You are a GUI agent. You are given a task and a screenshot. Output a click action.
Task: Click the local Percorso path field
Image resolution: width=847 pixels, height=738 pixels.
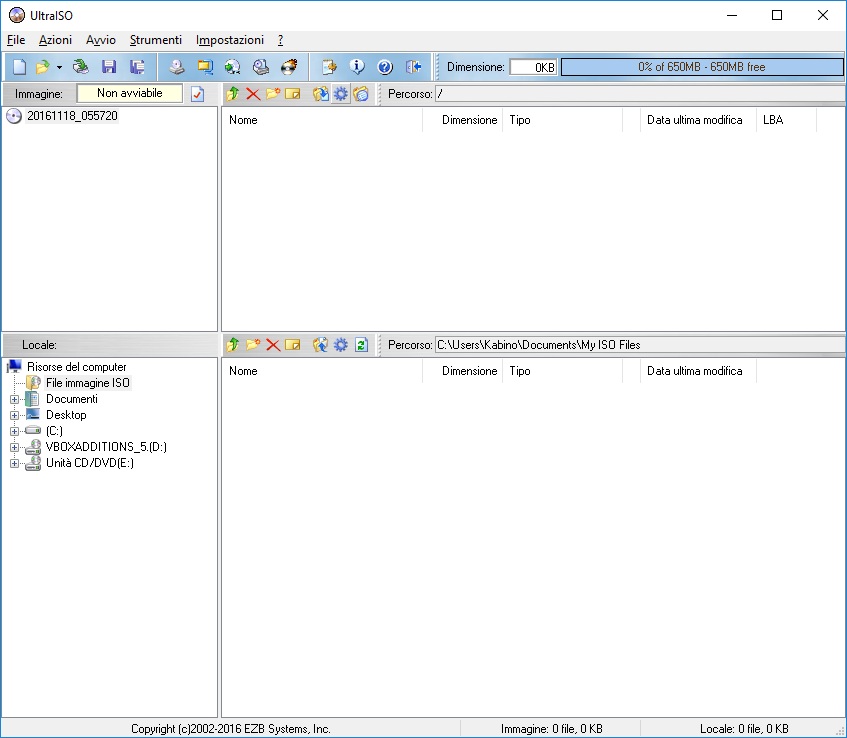coord(640,345)
